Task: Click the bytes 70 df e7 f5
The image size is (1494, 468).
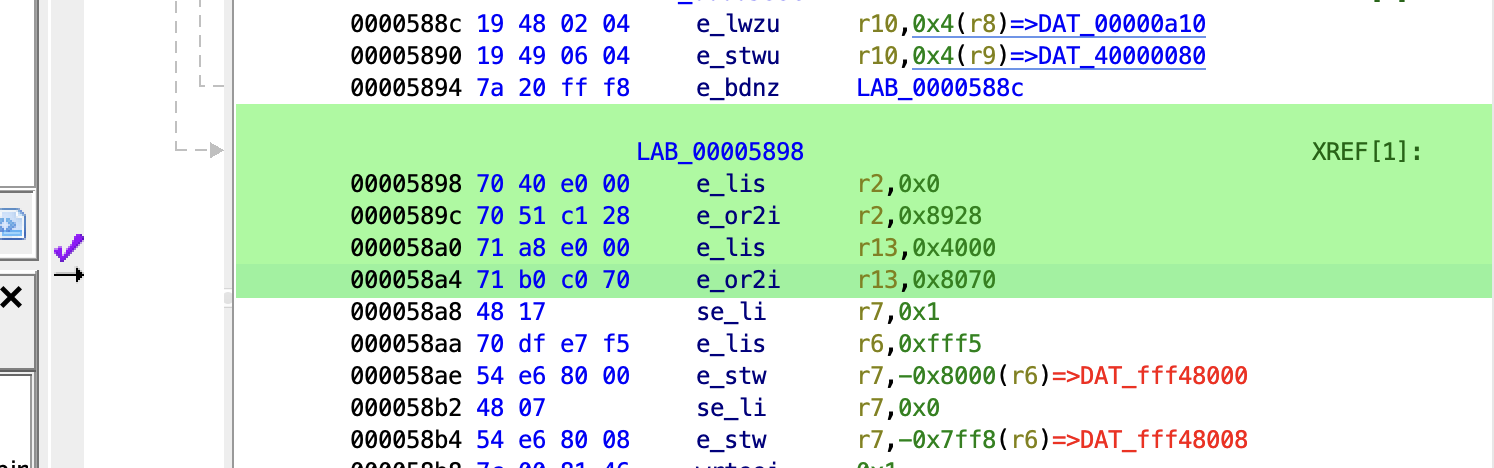Action: click(553, 344)
